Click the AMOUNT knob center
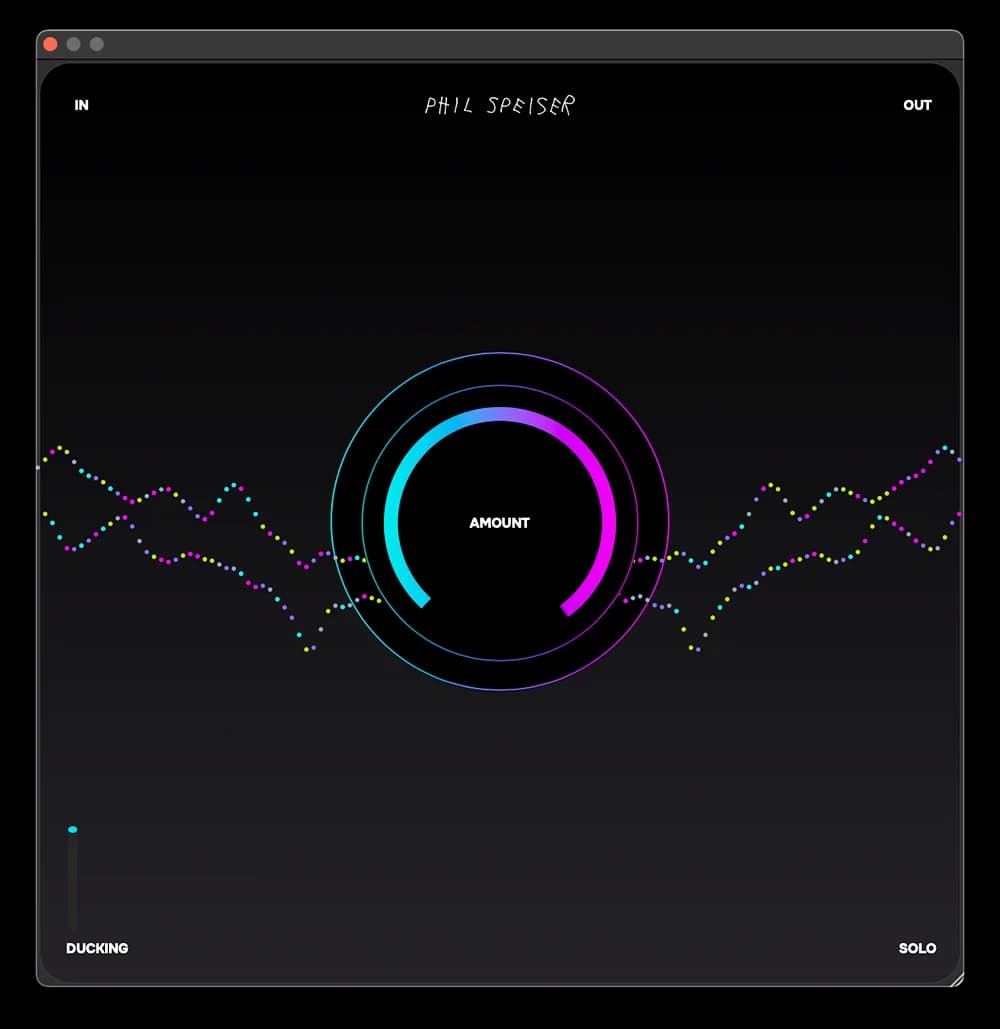Screen dimensions: 1000x1029 pos(499,522)
